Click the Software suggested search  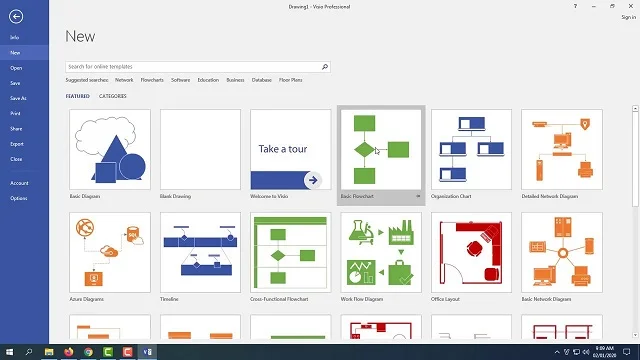tap(180, 80)
